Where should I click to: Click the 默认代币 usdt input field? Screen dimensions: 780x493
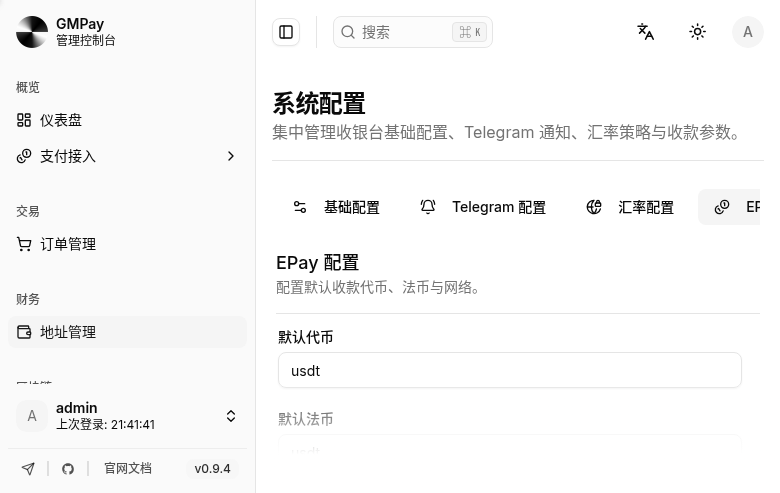tap(510, 370)
